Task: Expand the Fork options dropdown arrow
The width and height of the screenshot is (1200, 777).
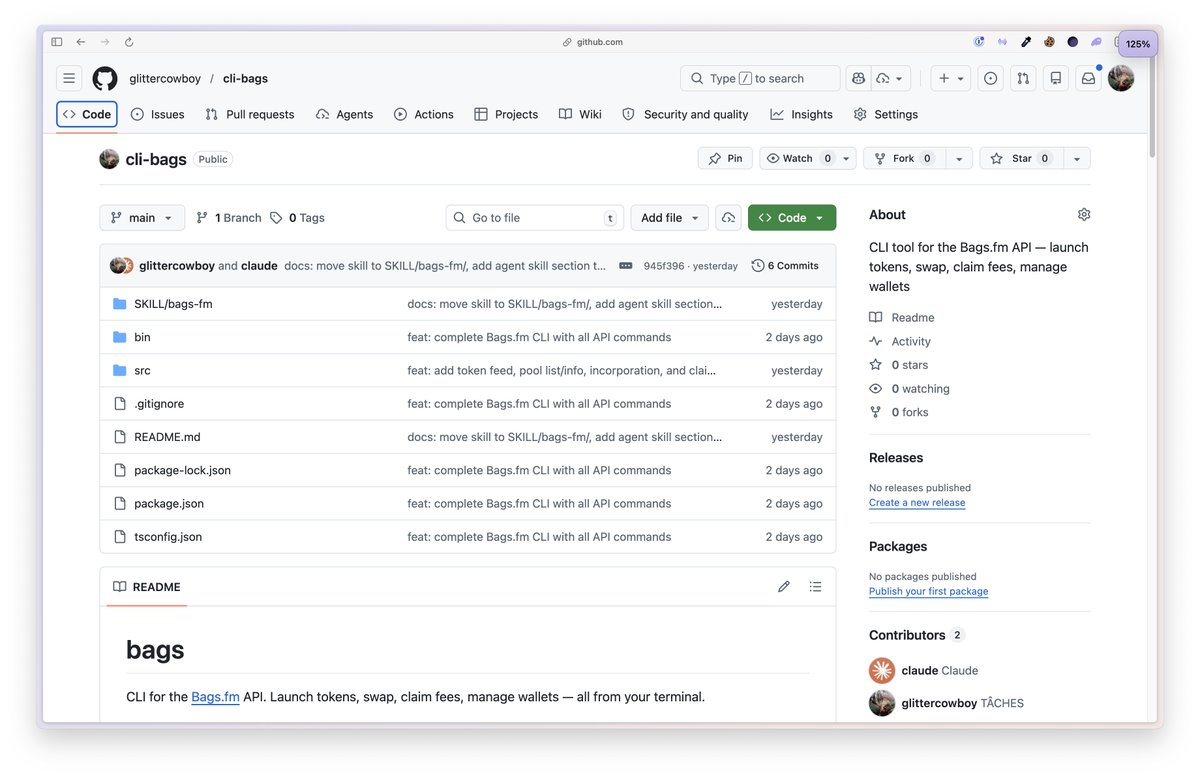Action: 959,158
